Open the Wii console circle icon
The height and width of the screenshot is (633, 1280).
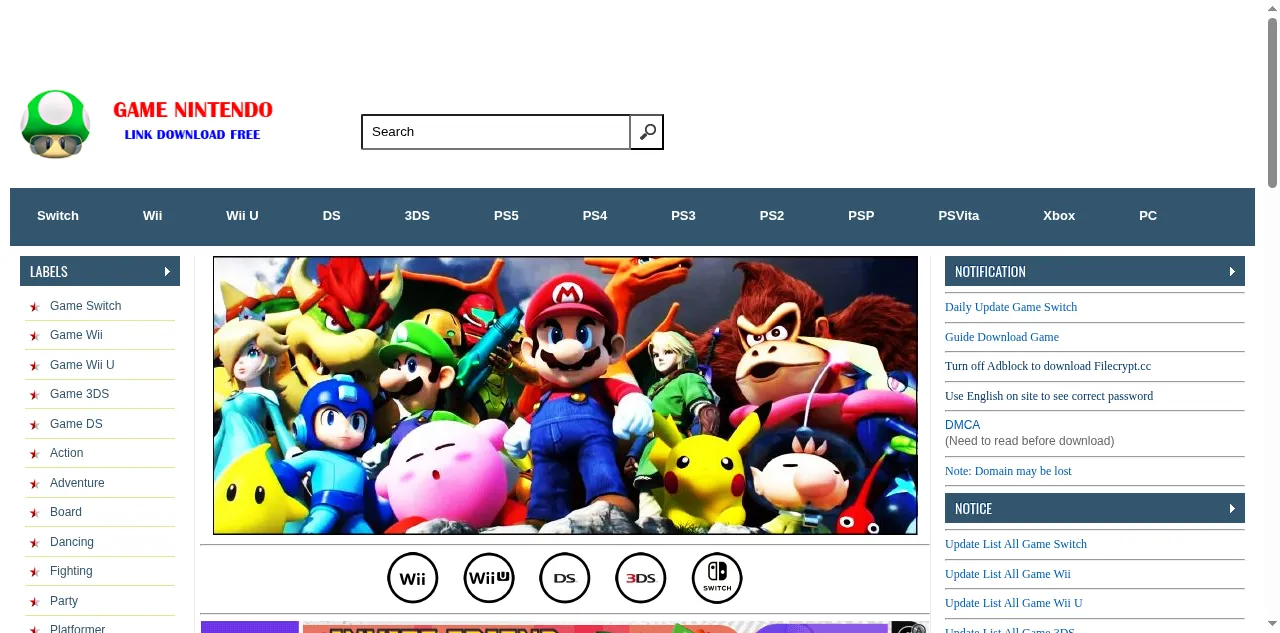[x=413, y=578]
